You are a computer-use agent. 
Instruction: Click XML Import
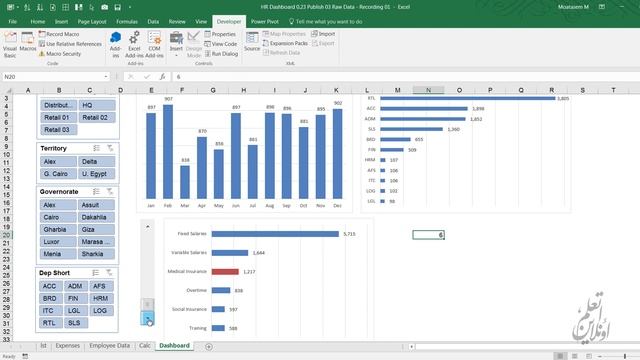[x=323, y=34]
